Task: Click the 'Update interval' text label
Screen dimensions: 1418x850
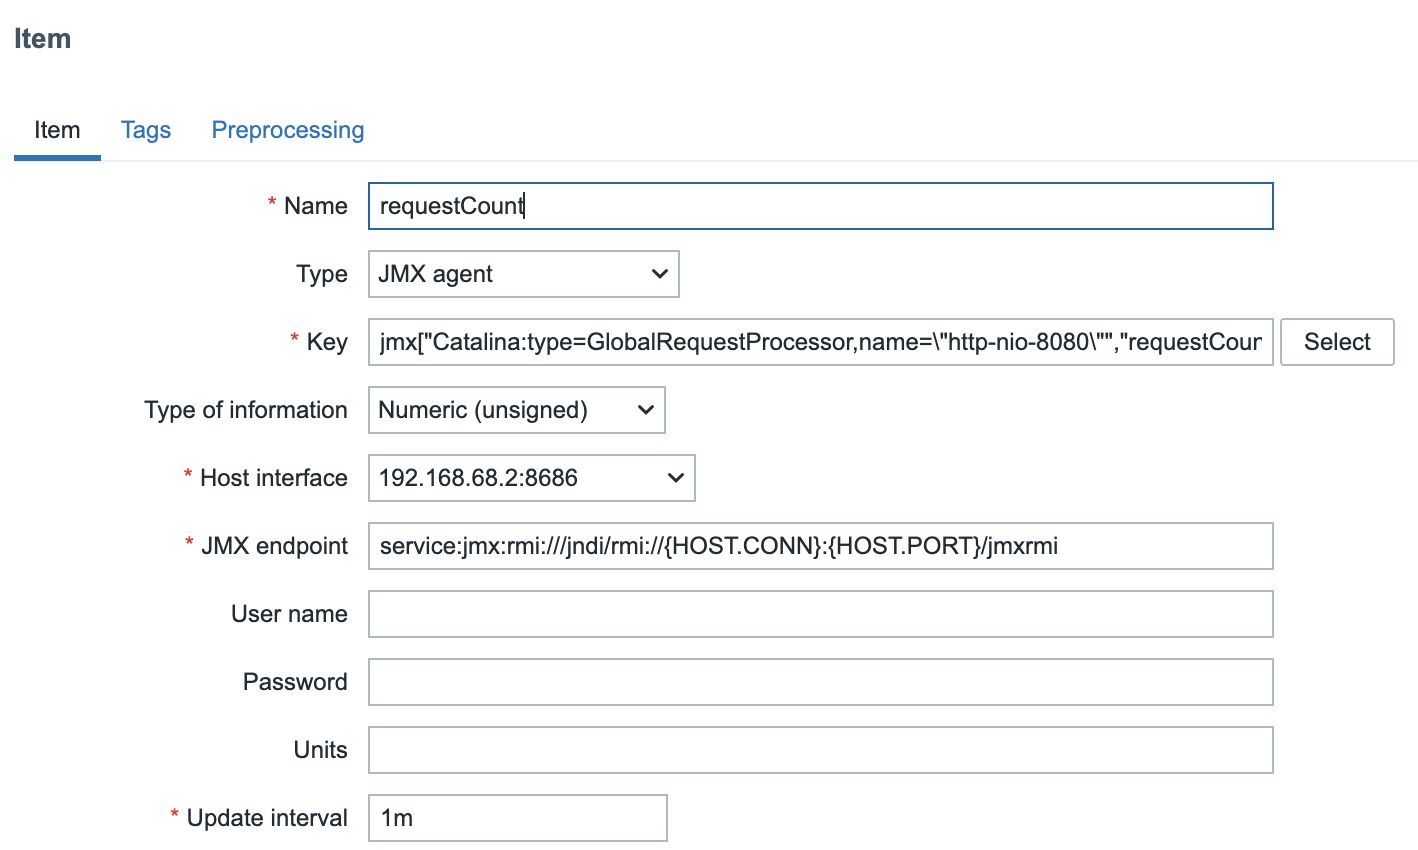Action: (267, 818)
